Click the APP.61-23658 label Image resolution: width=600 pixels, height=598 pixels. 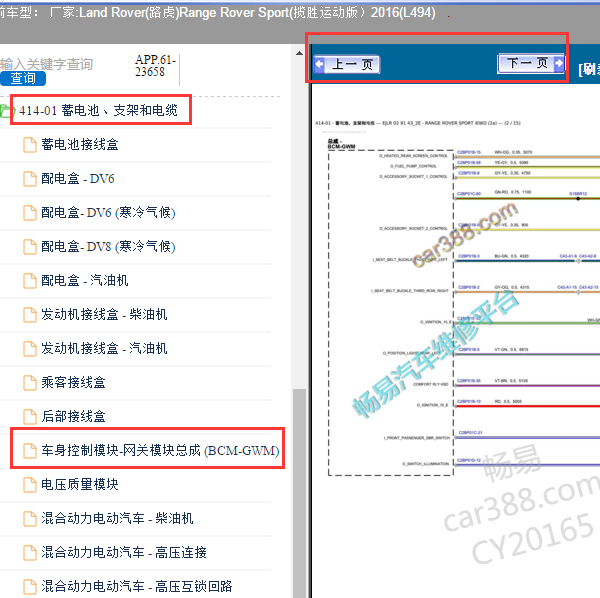point(155,65)
